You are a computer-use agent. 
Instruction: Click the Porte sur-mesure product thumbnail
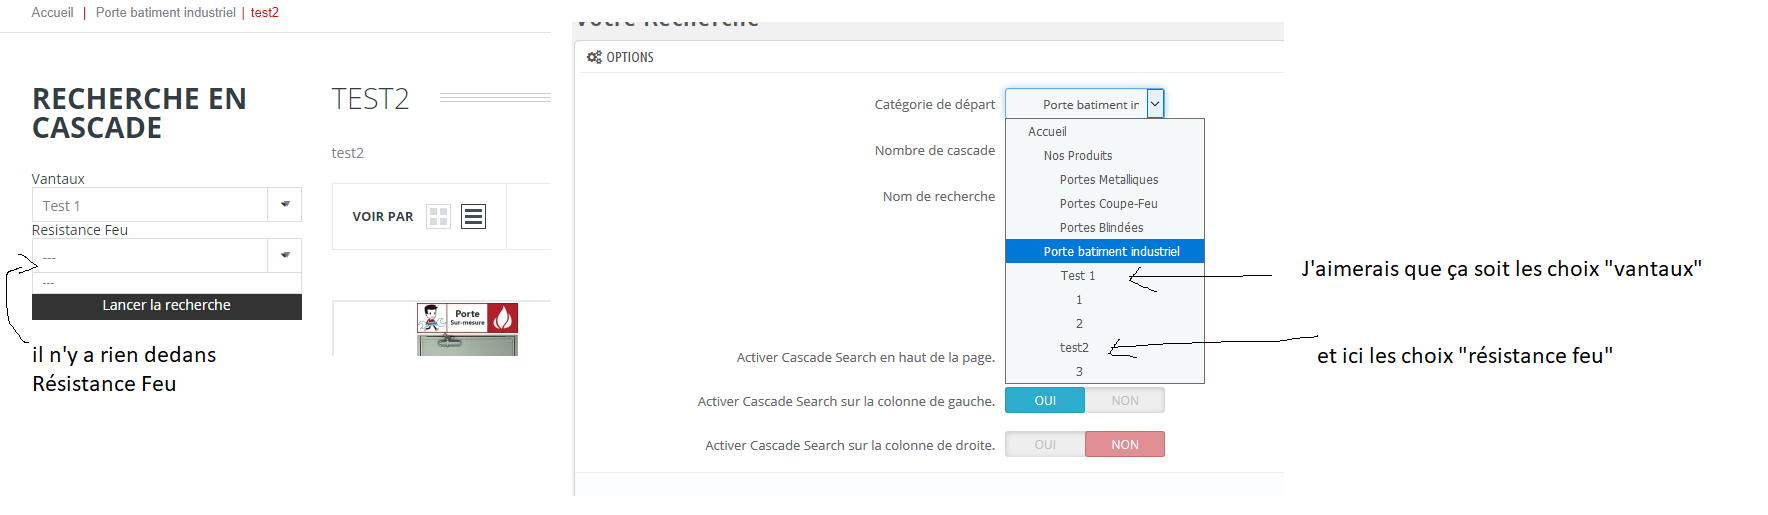pos(467,329)
